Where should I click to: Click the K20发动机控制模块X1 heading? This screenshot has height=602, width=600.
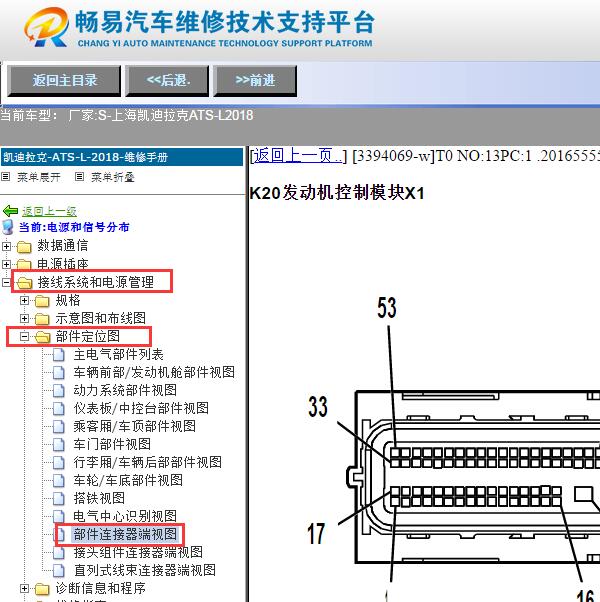[337, 193]
